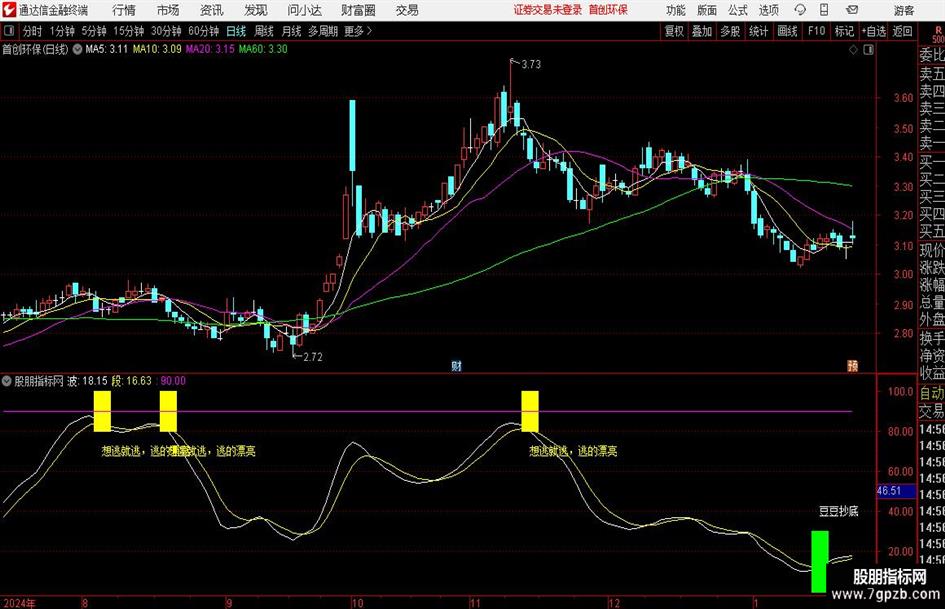This screenshot has width=945, height=609.
Task: Click the 段: 16.63 indicator value
Action: pos(131,381)
